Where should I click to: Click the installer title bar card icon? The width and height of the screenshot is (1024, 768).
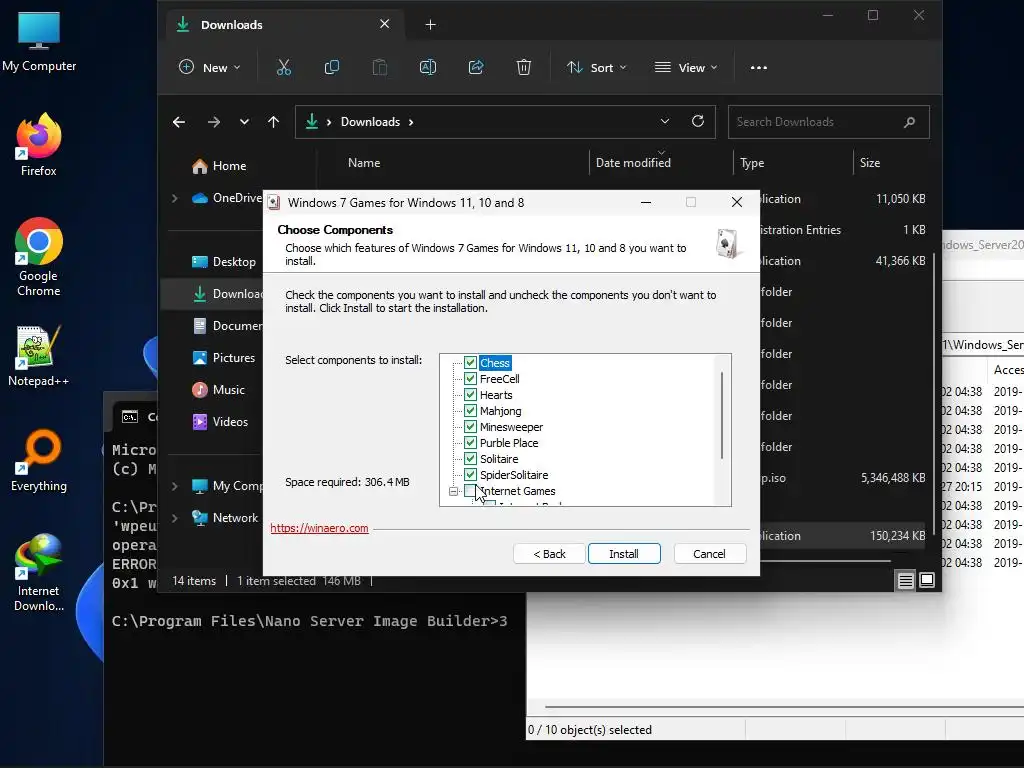point(274,202)
